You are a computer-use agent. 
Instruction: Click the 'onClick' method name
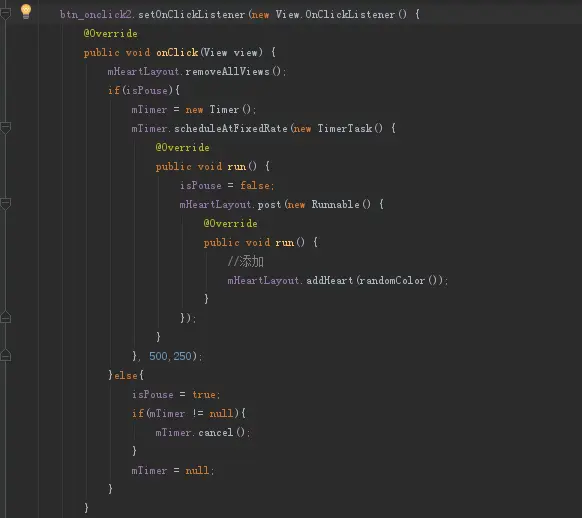tap(177, 53)
